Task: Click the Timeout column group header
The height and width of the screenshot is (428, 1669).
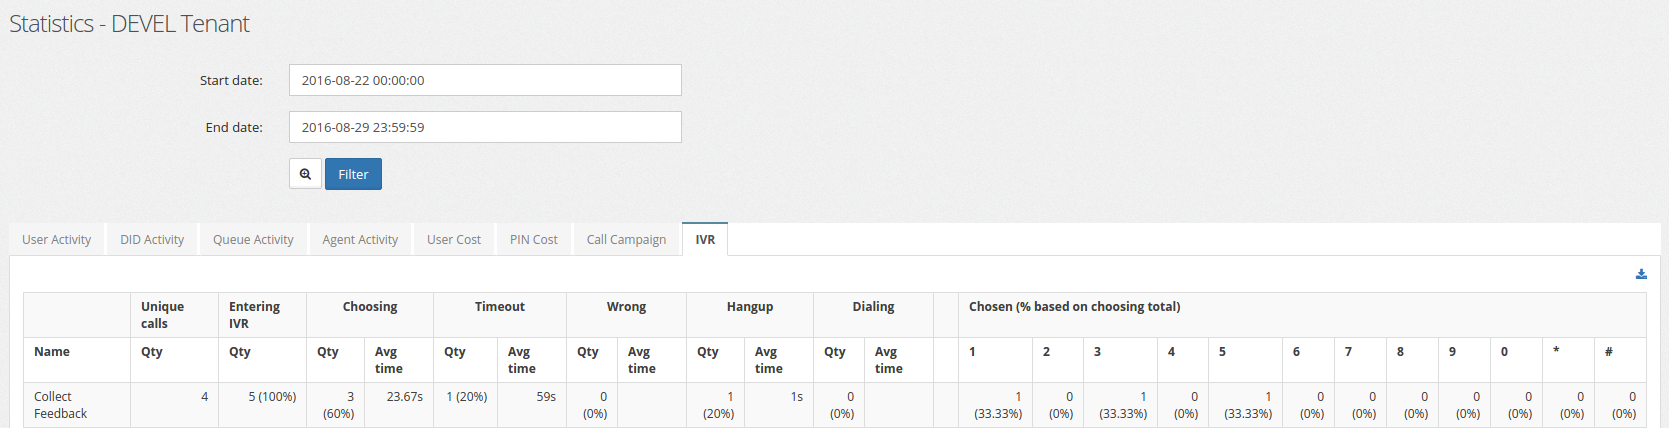Action: click(500, 307)
